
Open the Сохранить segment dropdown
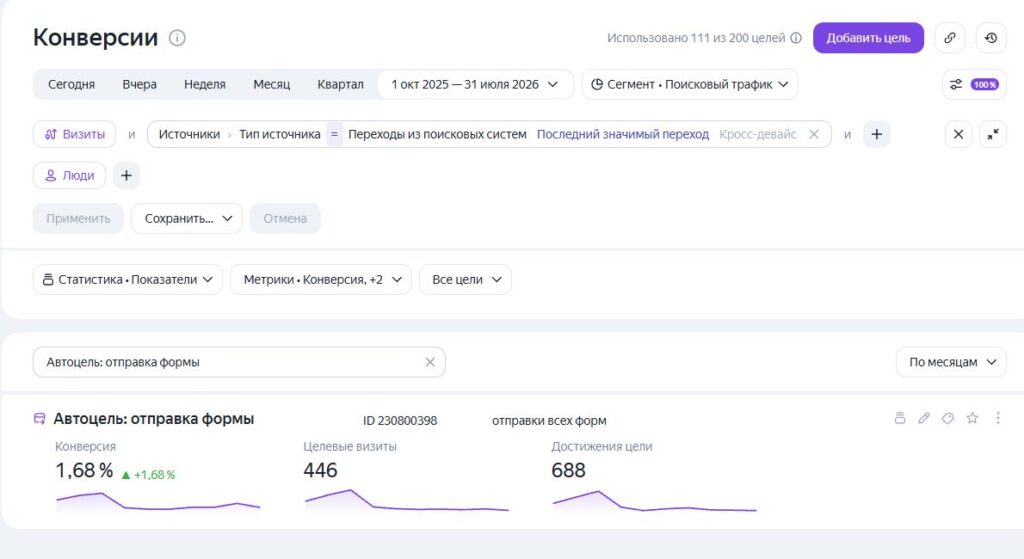[x=187, y=218]
